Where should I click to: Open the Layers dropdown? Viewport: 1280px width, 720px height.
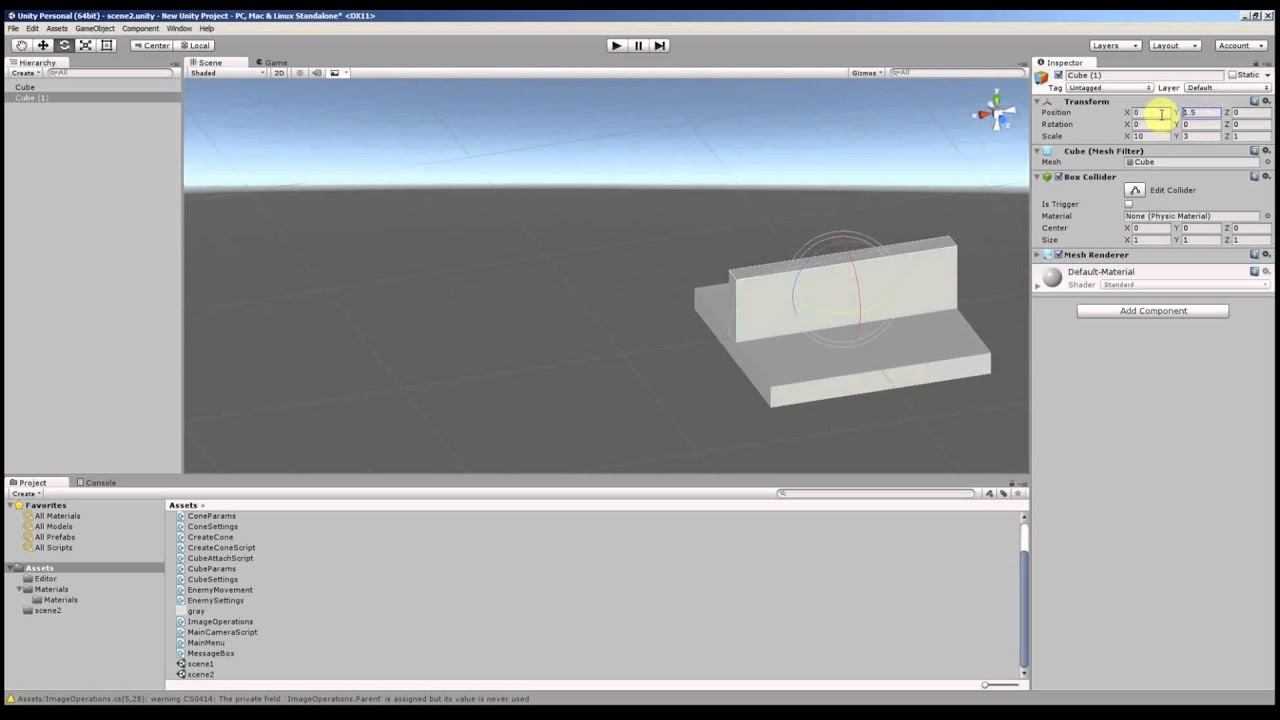click(1115, 45)
